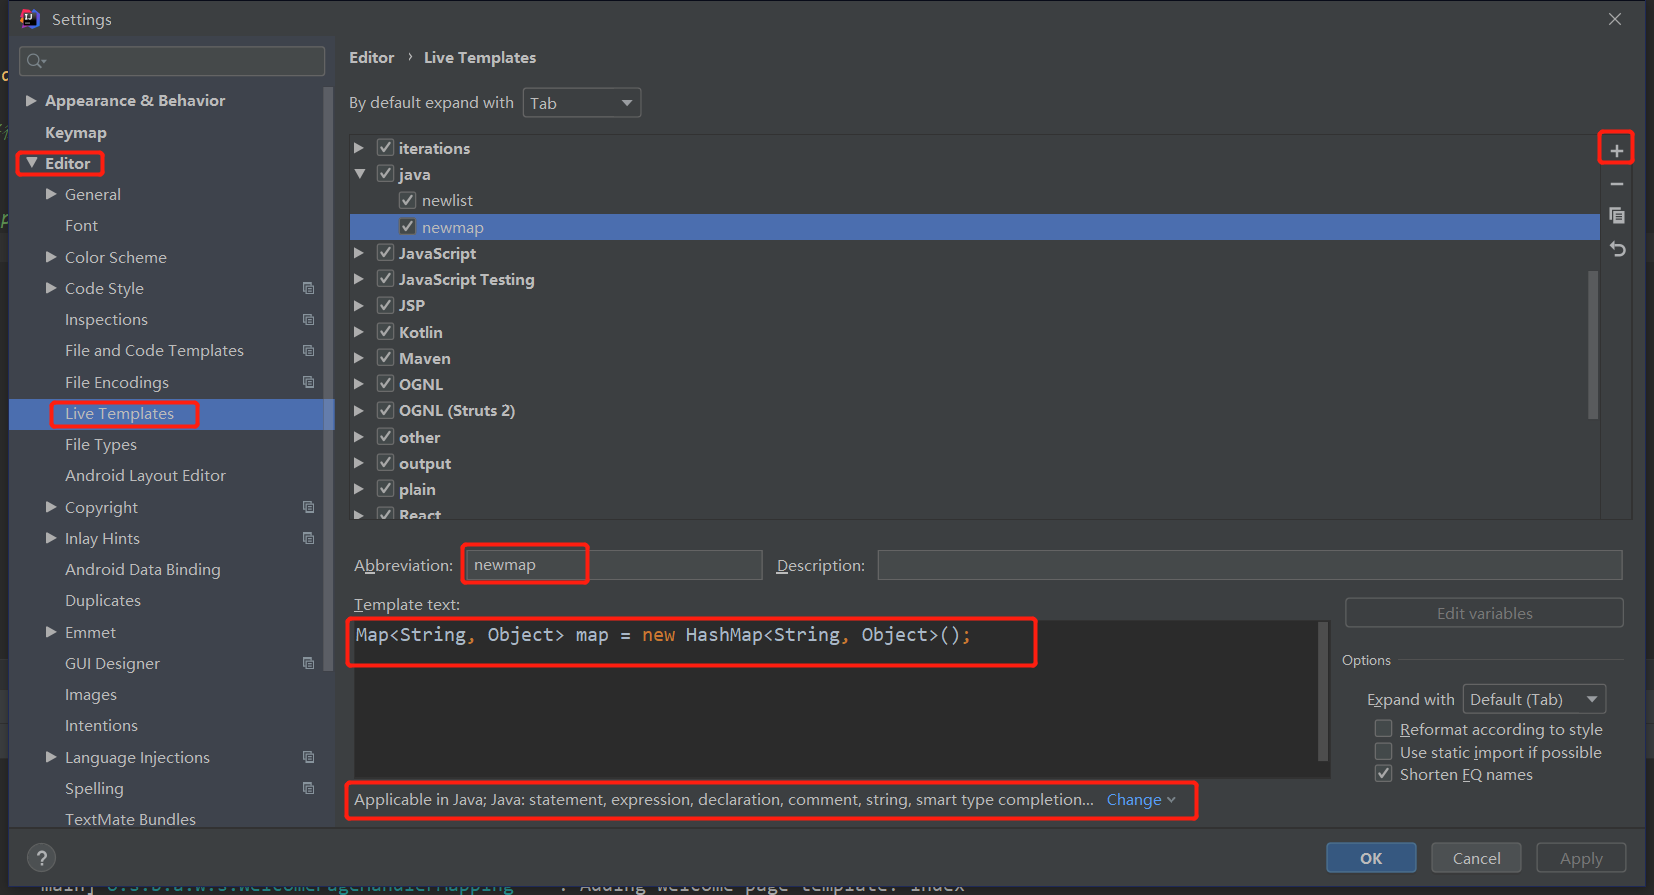Screen dimensions: 1654x895
Task: Focus the Description input field
Action: (1250, 565)
